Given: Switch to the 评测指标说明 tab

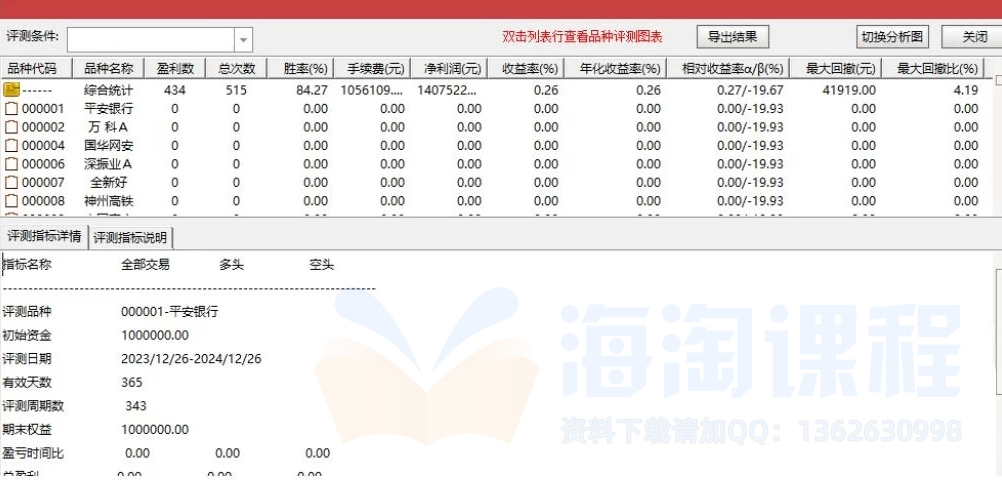Looking at the screenshot, I should (131, 238).
